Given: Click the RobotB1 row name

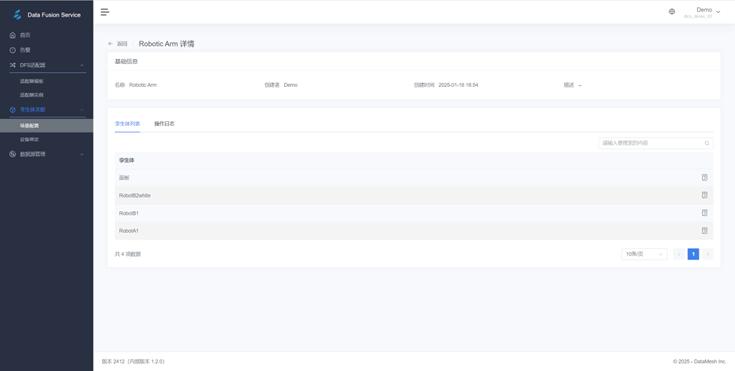Looking at the screenshot, I should pos(129,213).
